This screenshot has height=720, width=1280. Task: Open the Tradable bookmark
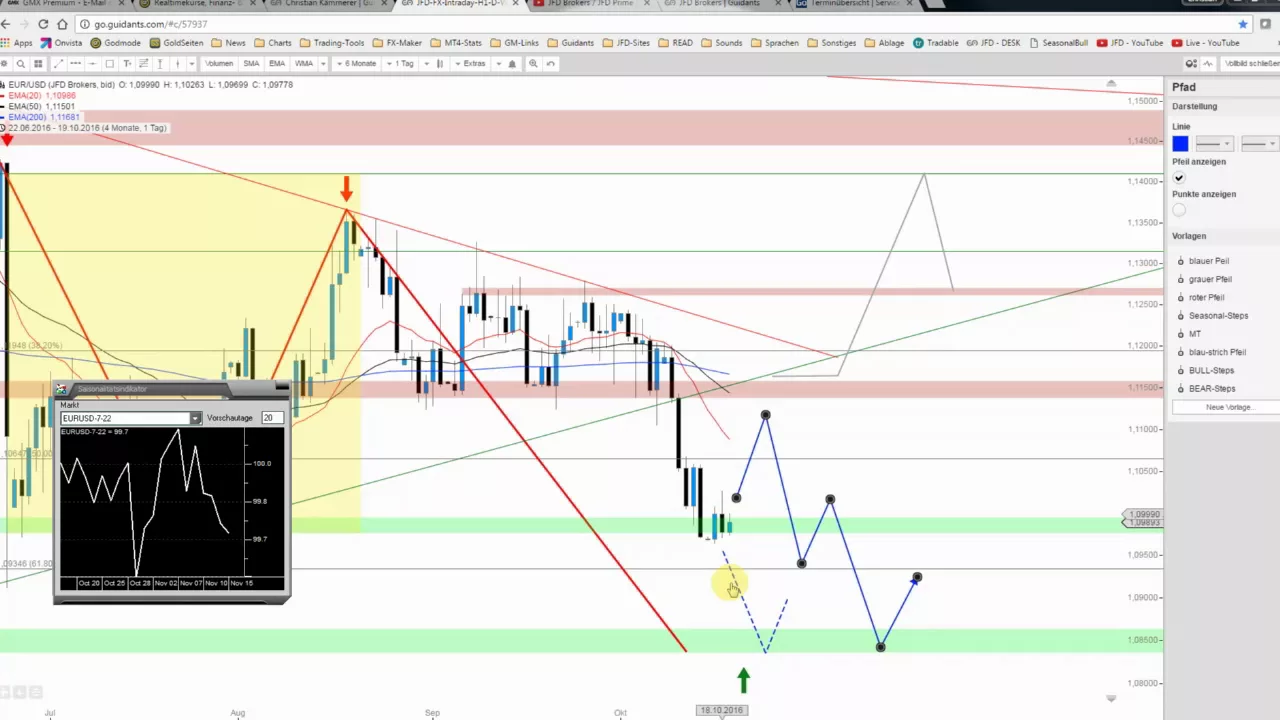pos(934,43)
